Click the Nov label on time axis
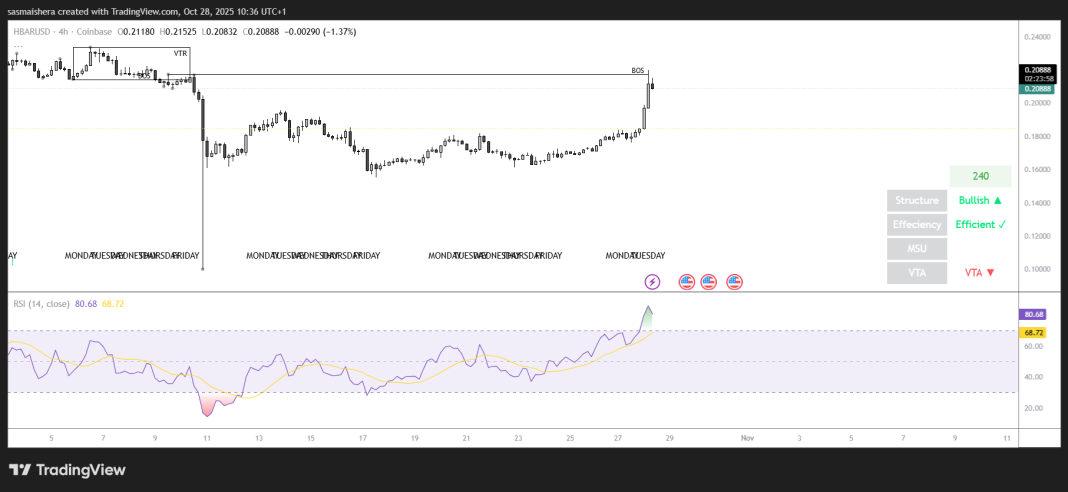 pyautogui.click(x=748, y=437)
